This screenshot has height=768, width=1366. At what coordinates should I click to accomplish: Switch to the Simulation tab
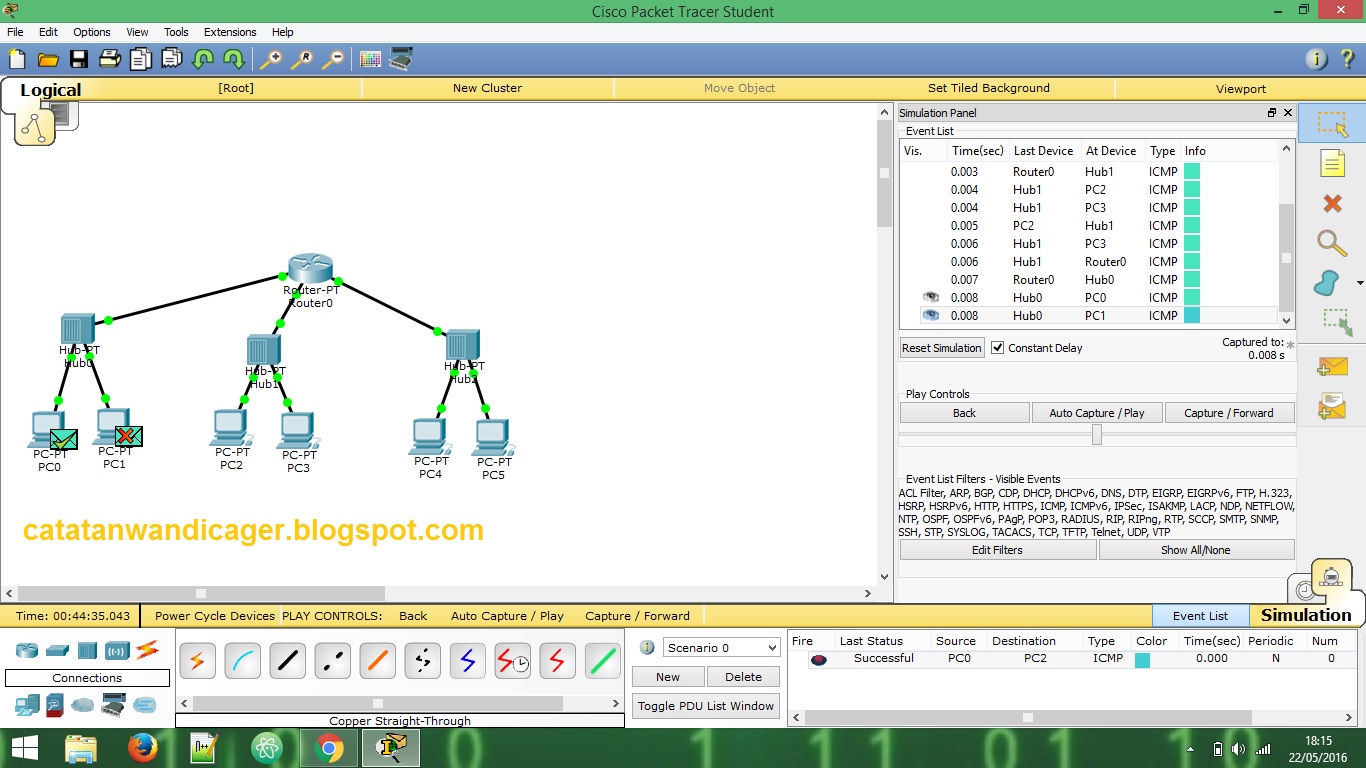[x=1304, y=615]
